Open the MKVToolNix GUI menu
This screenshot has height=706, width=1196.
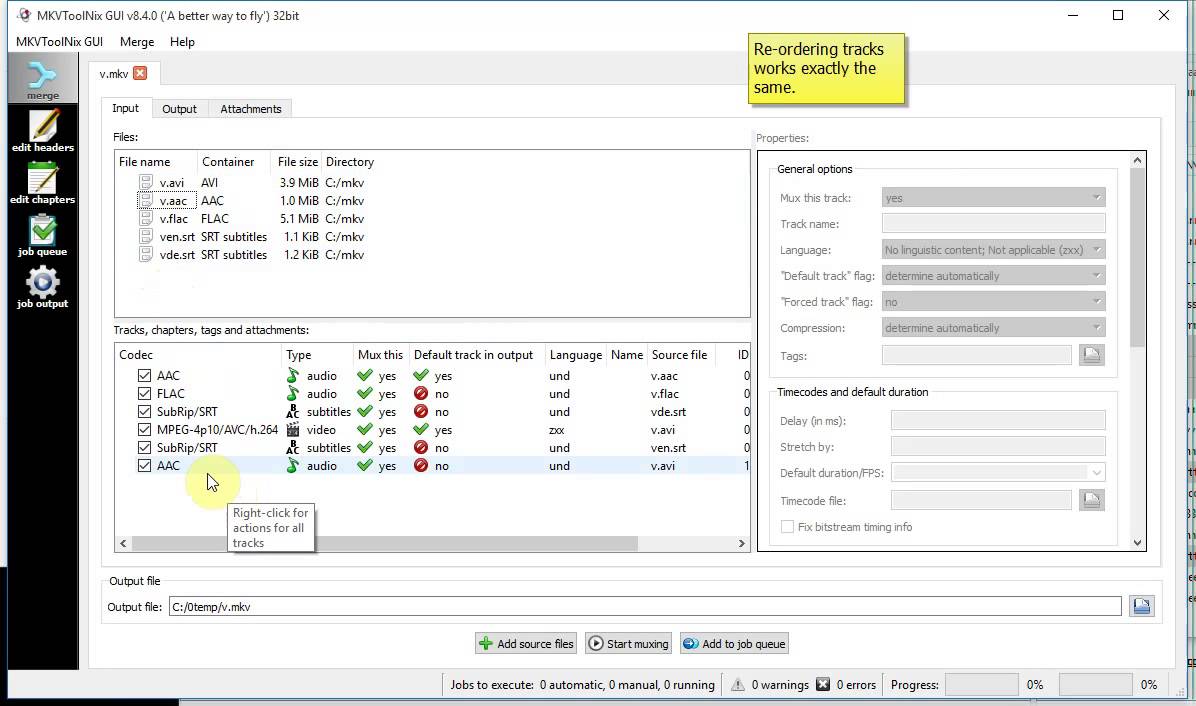click(x=59, y=42)
